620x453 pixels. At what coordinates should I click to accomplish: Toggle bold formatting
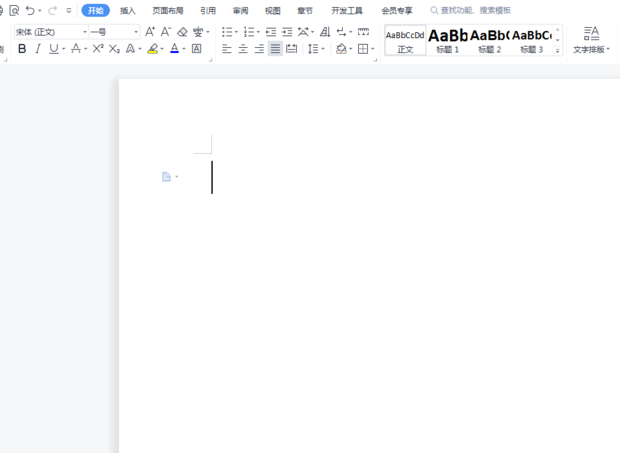pos(22,49)
